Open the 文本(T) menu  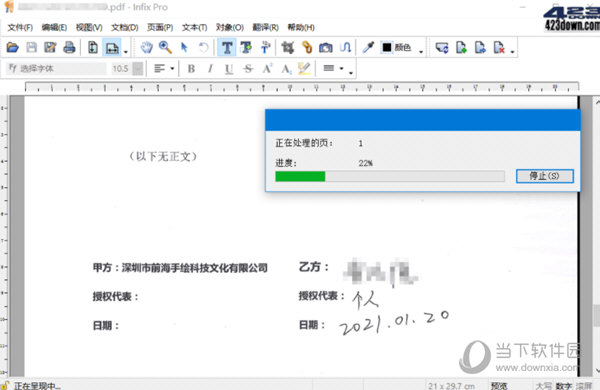[x=194, y=27]
